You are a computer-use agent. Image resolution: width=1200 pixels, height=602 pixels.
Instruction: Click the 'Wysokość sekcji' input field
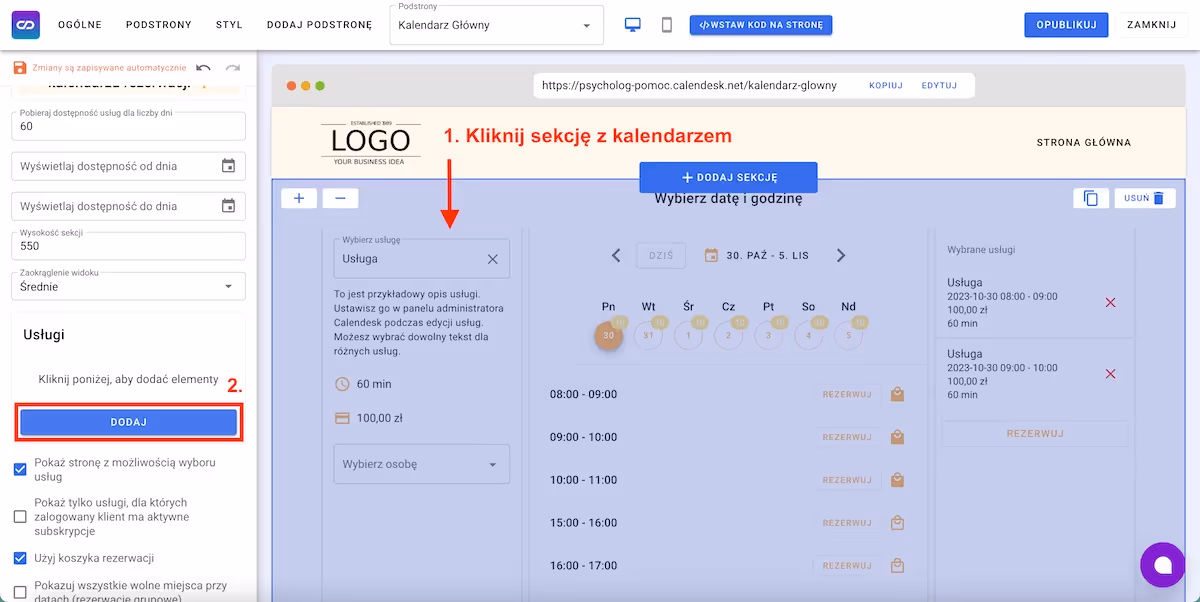click(128, 246)
